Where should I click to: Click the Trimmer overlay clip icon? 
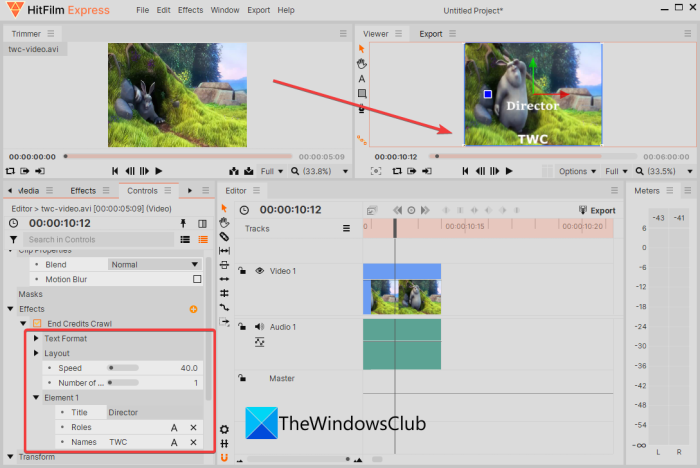point(249,171)
